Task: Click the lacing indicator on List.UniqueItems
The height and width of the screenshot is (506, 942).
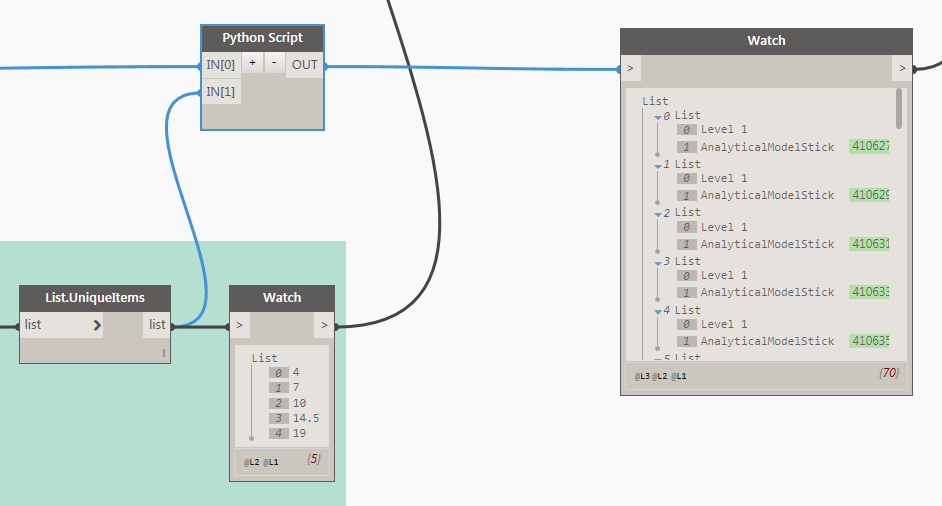Action: [x=163, y=353]
